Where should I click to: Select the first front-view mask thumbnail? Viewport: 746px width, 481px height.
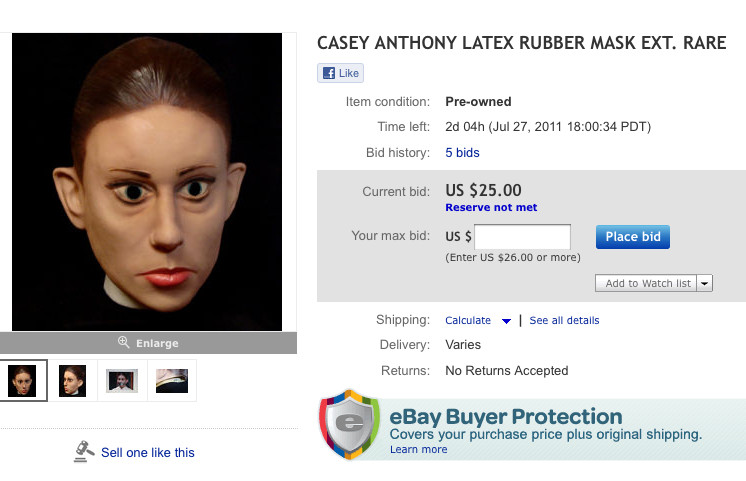point(22,381)
